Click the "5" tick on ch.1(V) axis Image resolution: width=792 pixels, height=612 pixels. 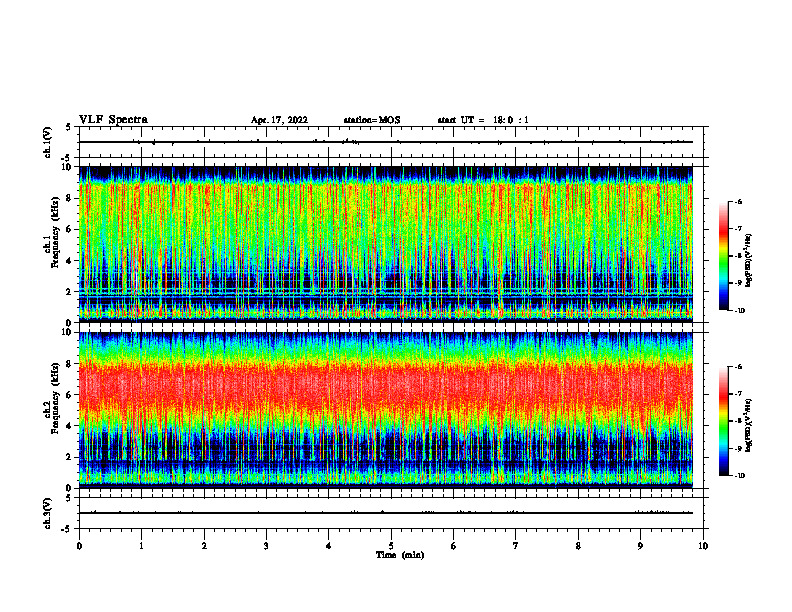coord(70,128)
